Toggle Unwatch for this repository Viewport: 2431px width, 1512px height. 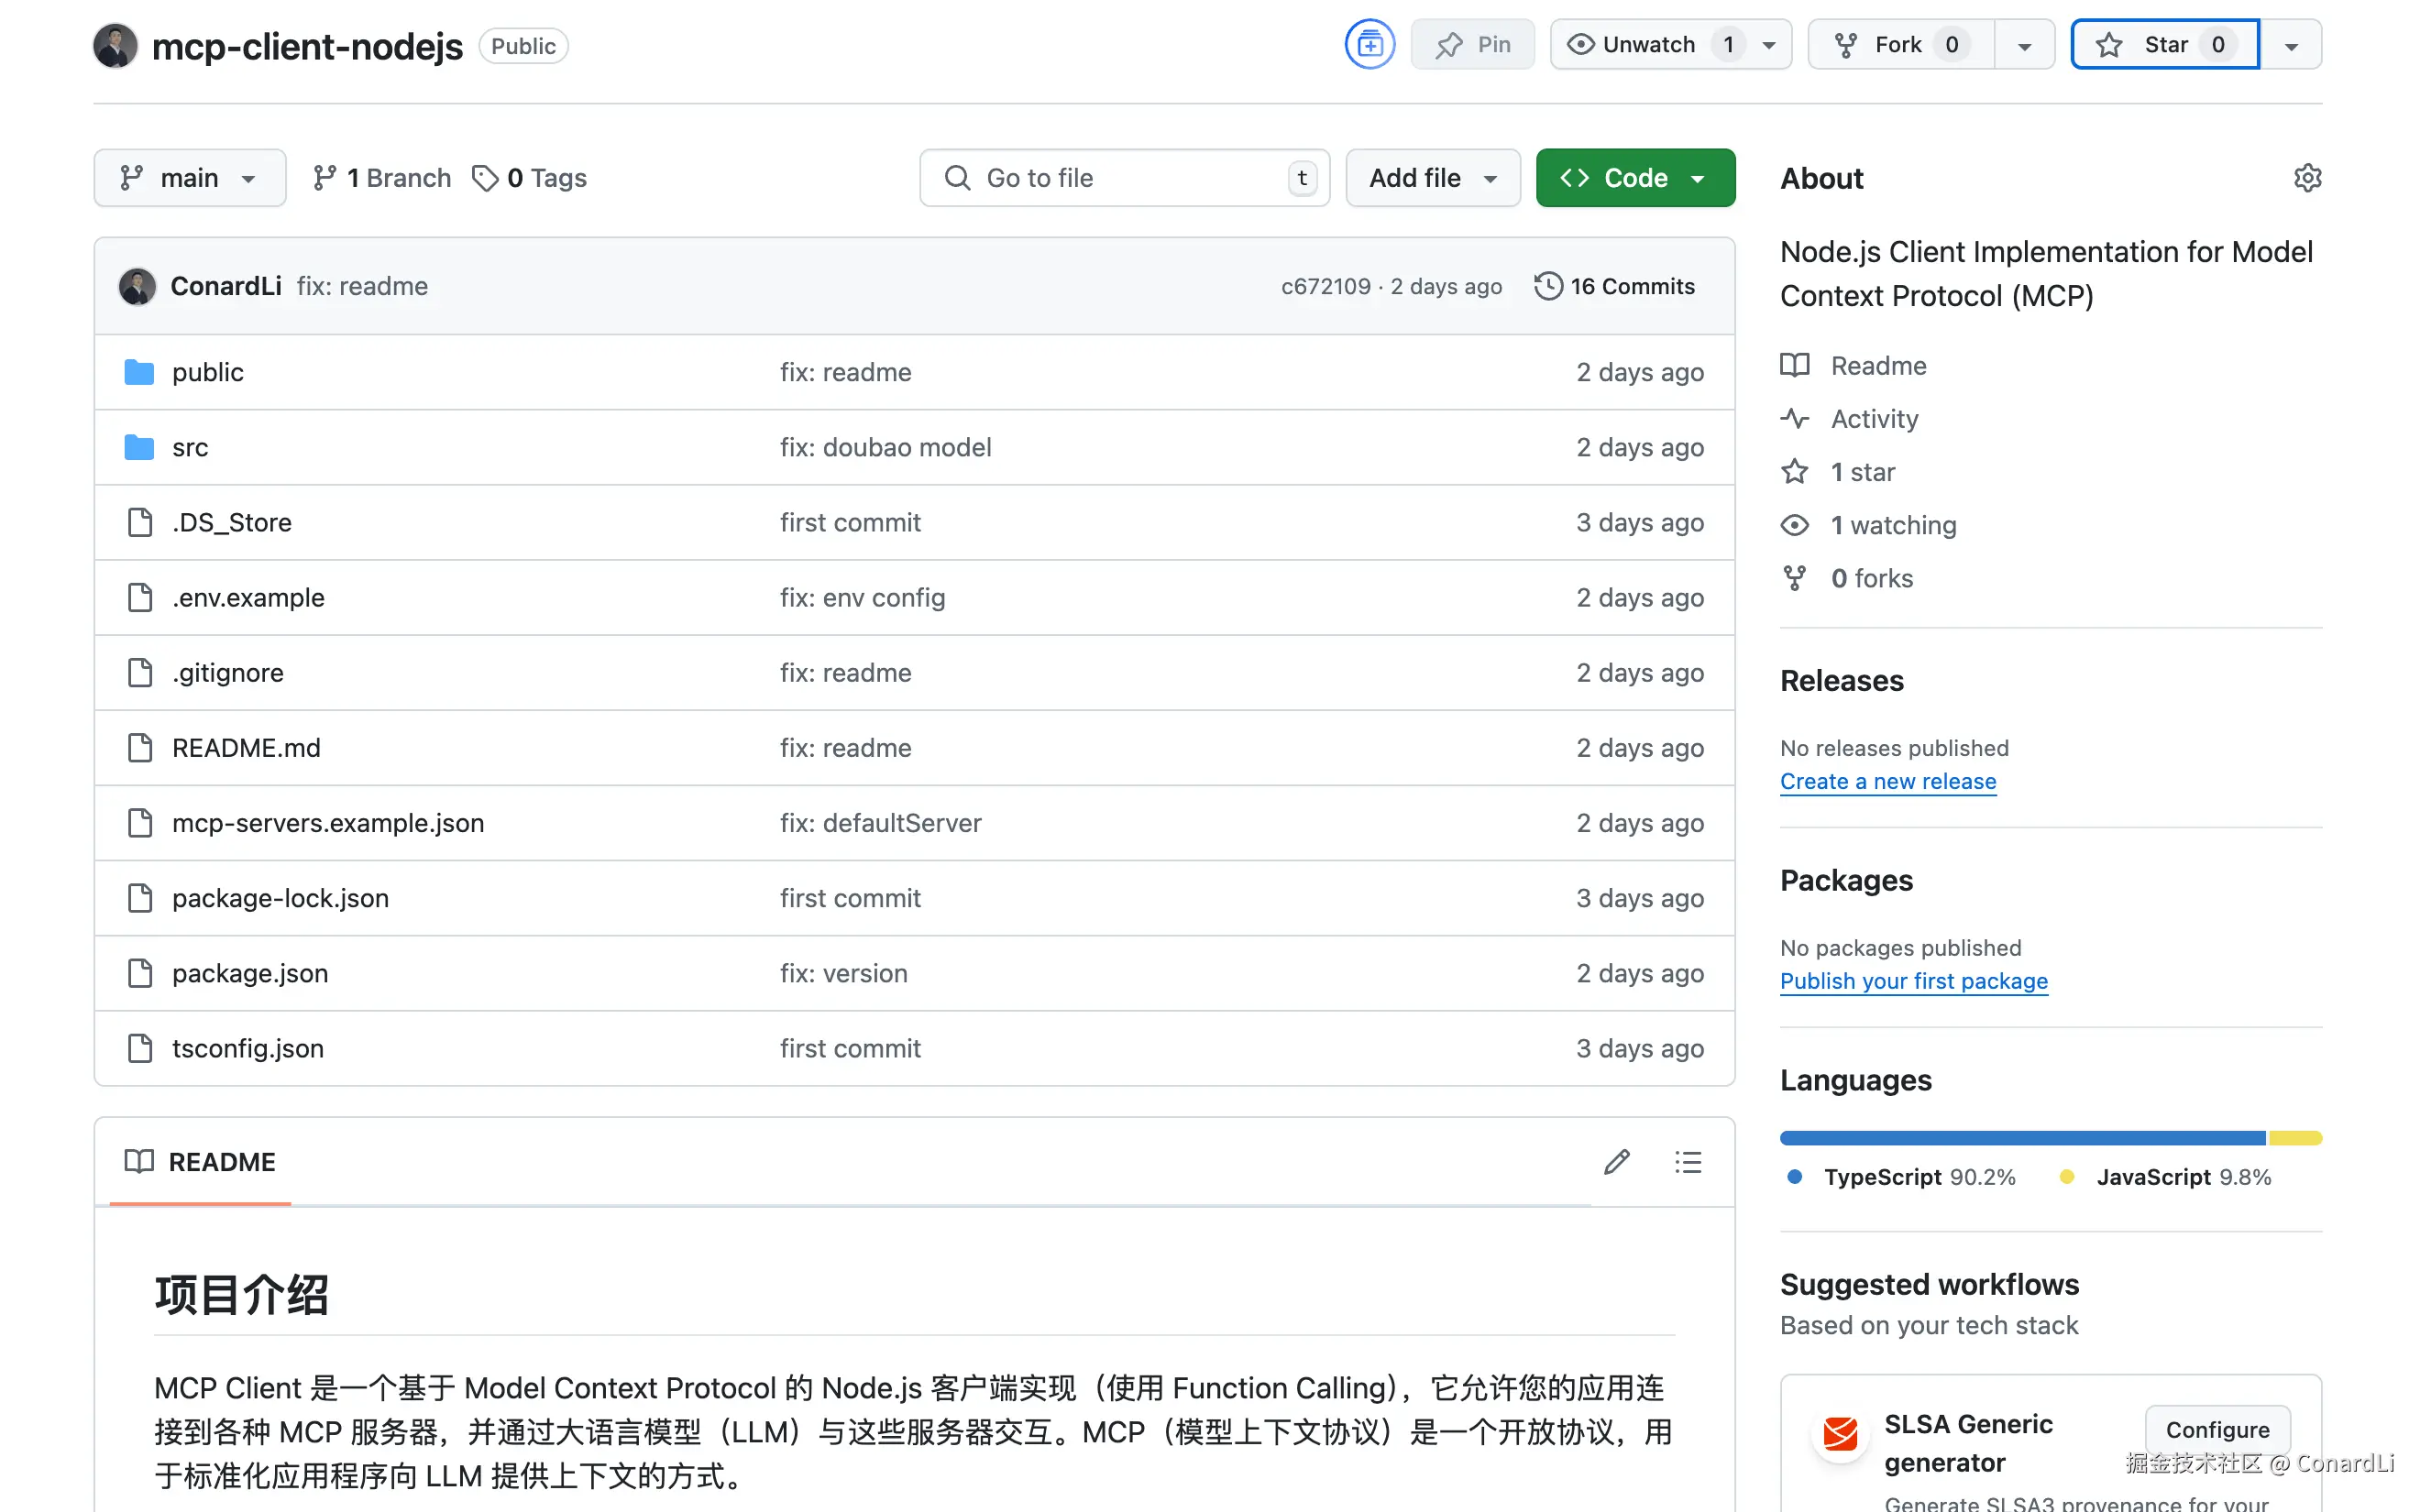click(x=1648, y=45)
